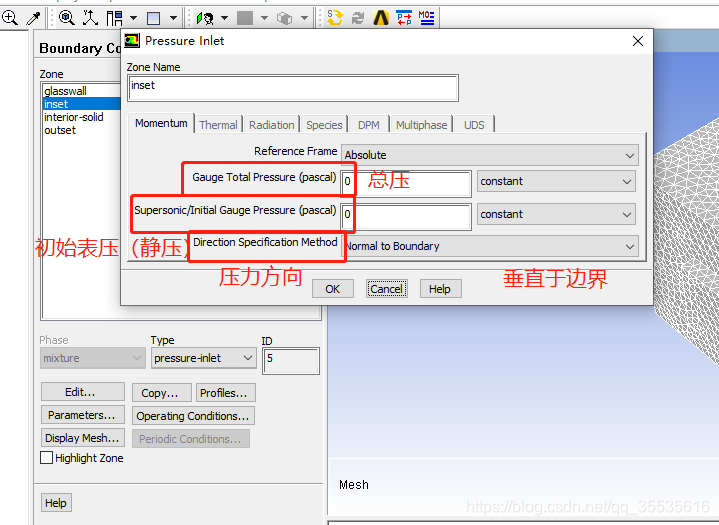Click the window layout arrangement icon

point(114,18)
